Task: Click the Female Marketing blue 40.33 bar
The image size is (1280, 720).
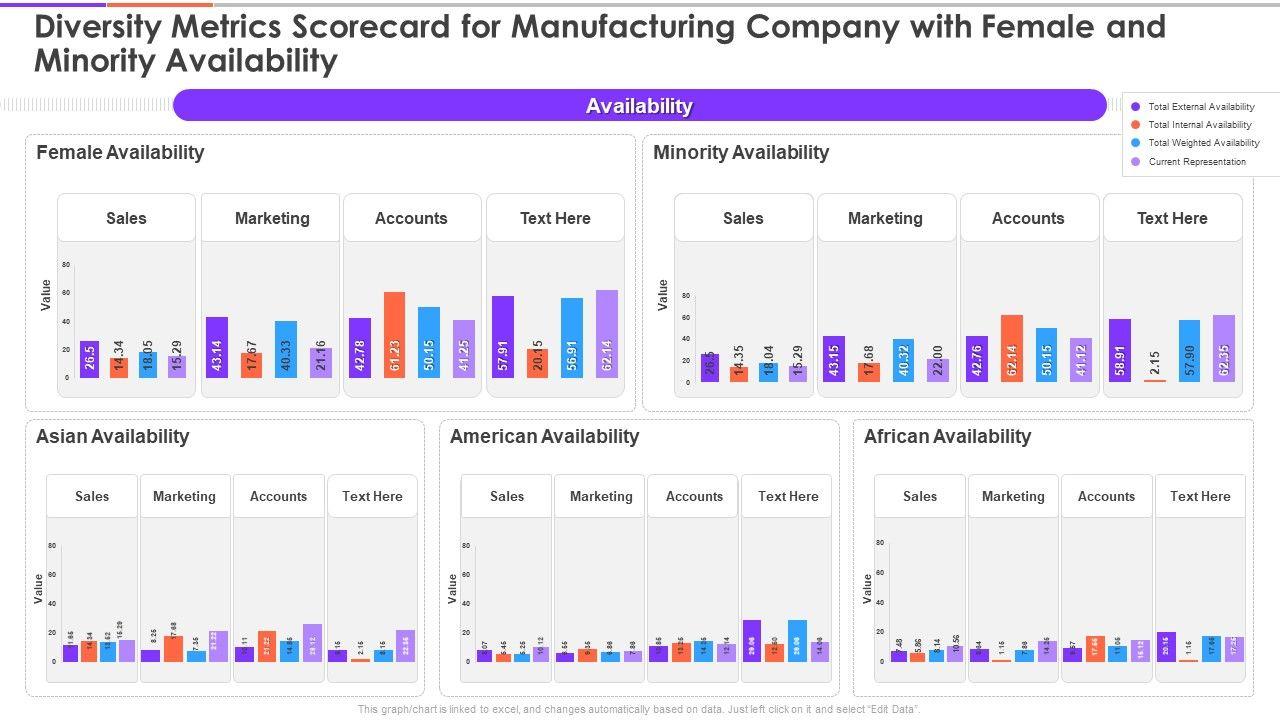Action: (x=286, y=348)
